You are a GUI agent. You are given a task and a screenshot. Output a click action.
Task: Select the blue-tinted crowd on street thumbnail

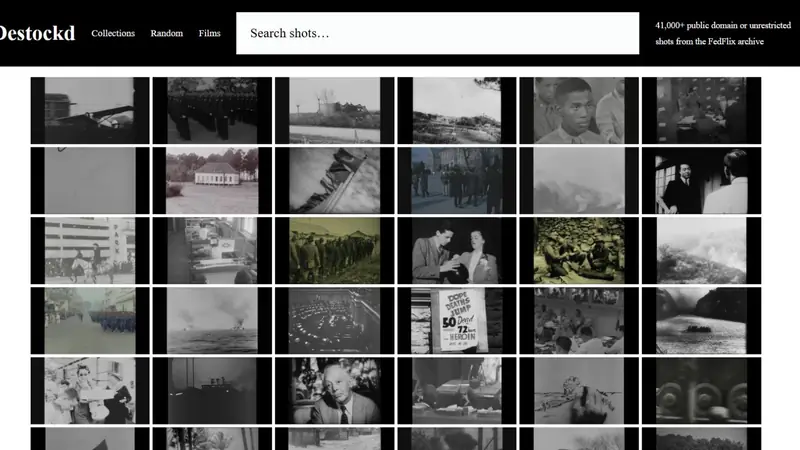click(x=457, y=181)
